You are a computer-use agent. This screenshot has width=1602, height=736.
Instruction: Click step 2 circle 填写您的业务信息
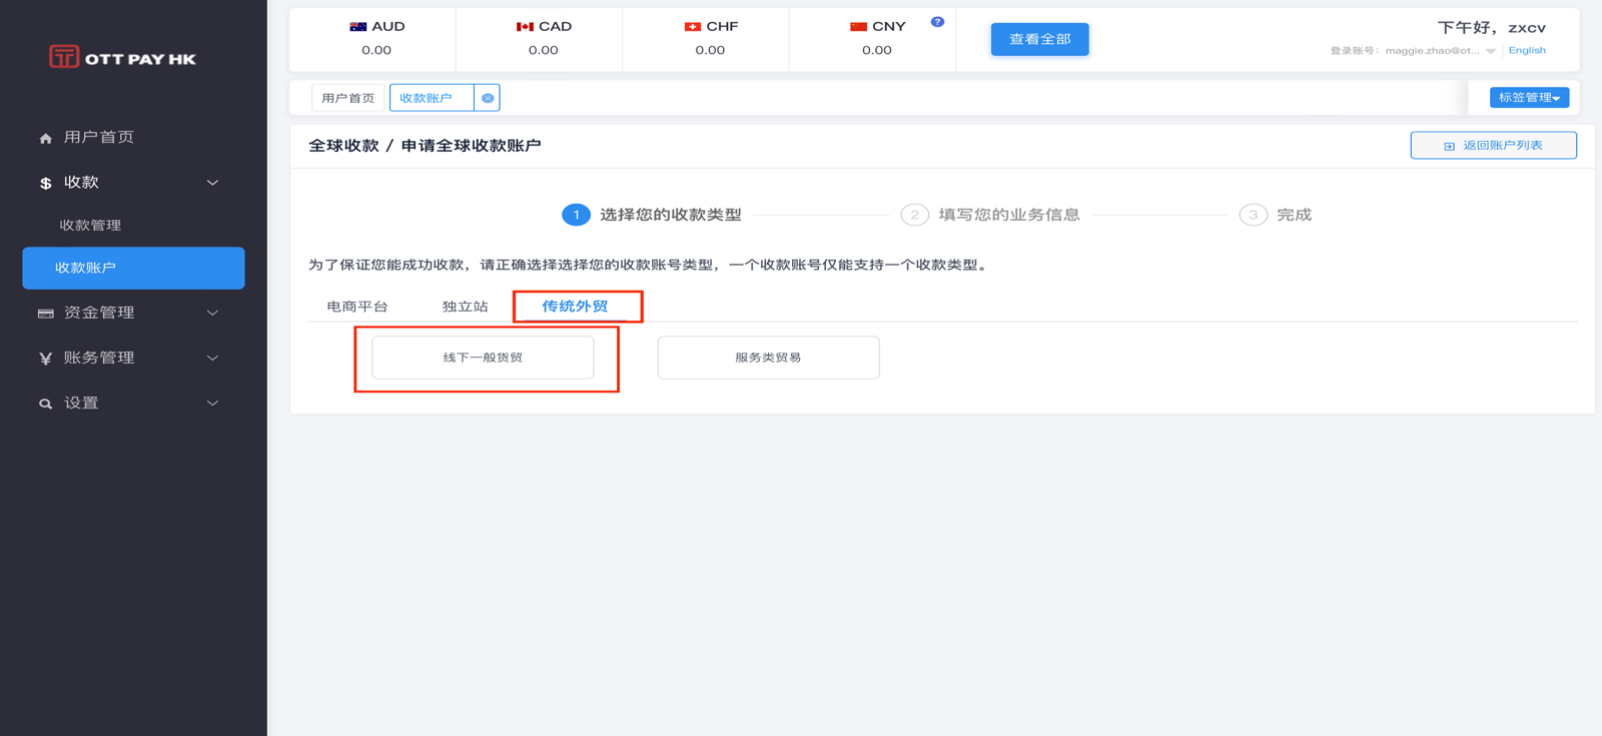click(x=914, y=215)
